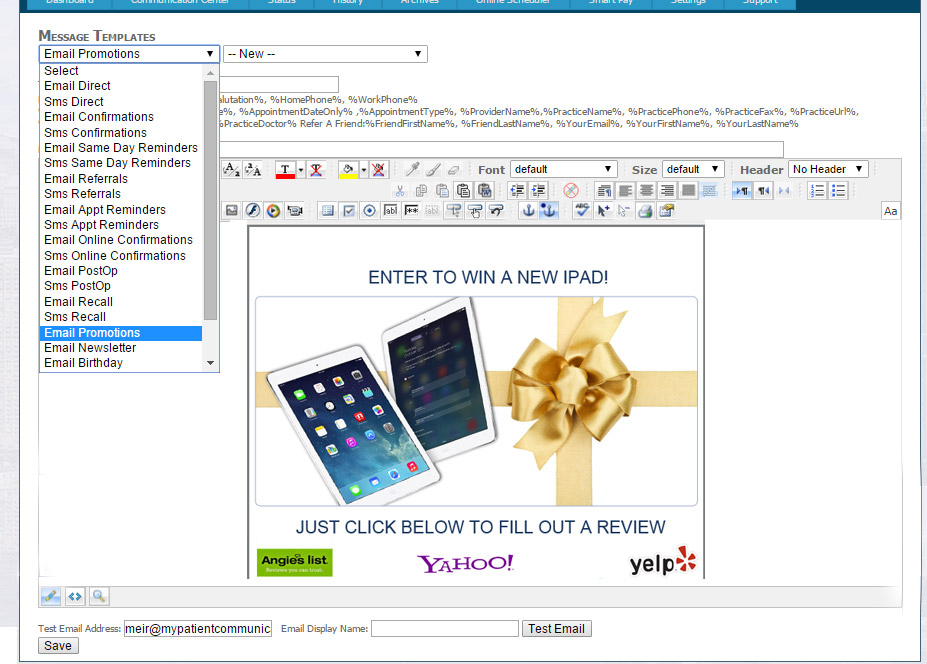Click the insert anchor icon
The image size is (927, 664).
click(x=529, y=210)
